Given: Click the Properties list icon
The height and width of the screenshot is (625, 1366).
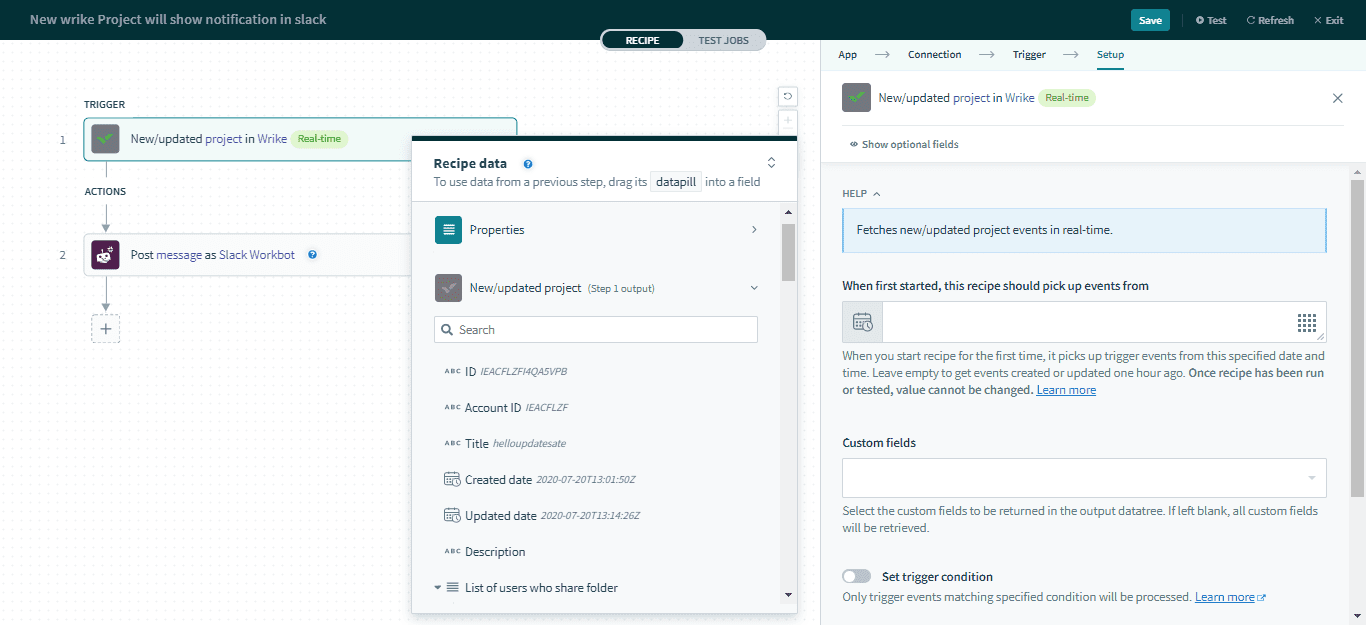Looking at the screenshot, I should click(x=448, y=230).
